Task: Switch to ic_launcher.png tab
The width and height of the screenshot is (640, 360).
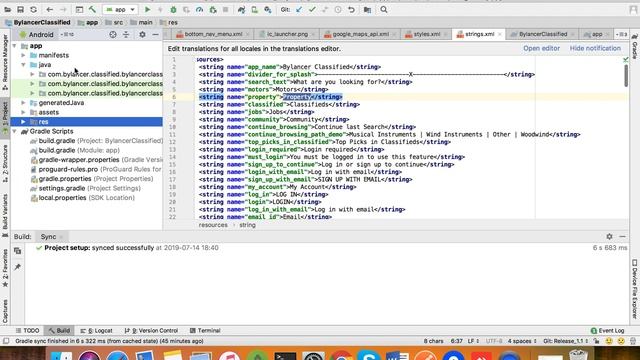Action: [286, 34]
